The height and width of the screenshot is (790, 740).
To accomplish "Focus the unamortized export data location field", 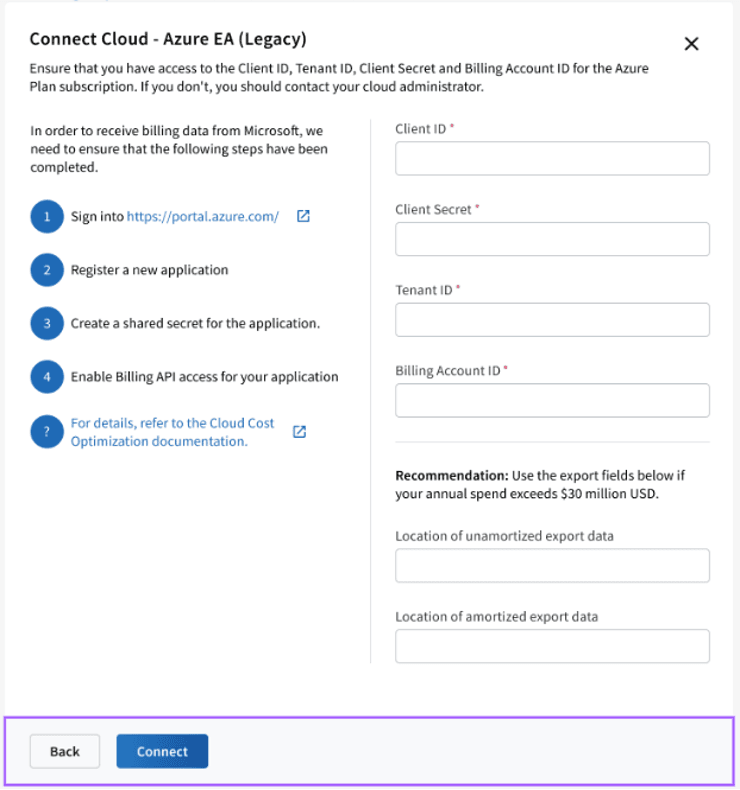I will tap(552, 566).
